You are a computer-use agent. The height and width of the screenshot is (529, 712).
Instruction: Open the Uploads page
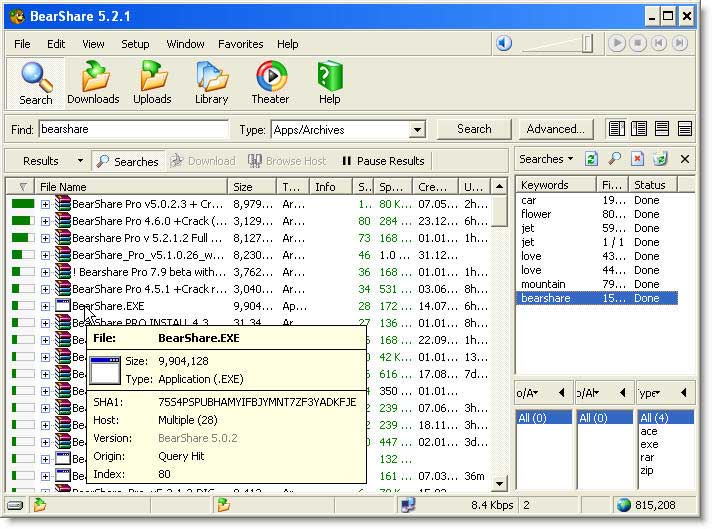tap(152, 83)
